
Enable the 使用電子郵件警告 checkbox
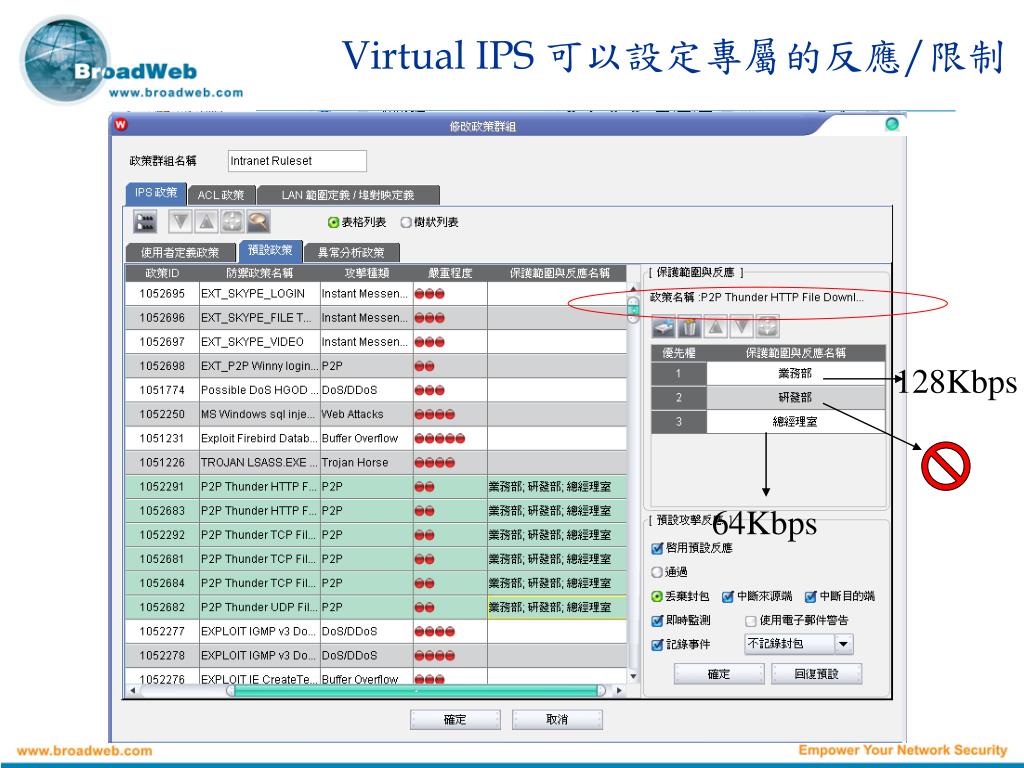[x=750, y=620]
